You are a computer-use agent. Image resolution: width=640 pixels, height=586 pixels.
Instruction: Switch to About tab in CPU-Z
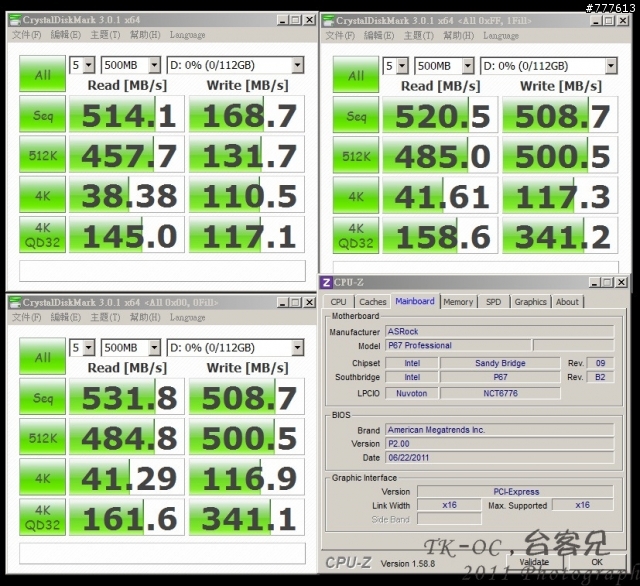pyautogui.click(x=567, y=302)
